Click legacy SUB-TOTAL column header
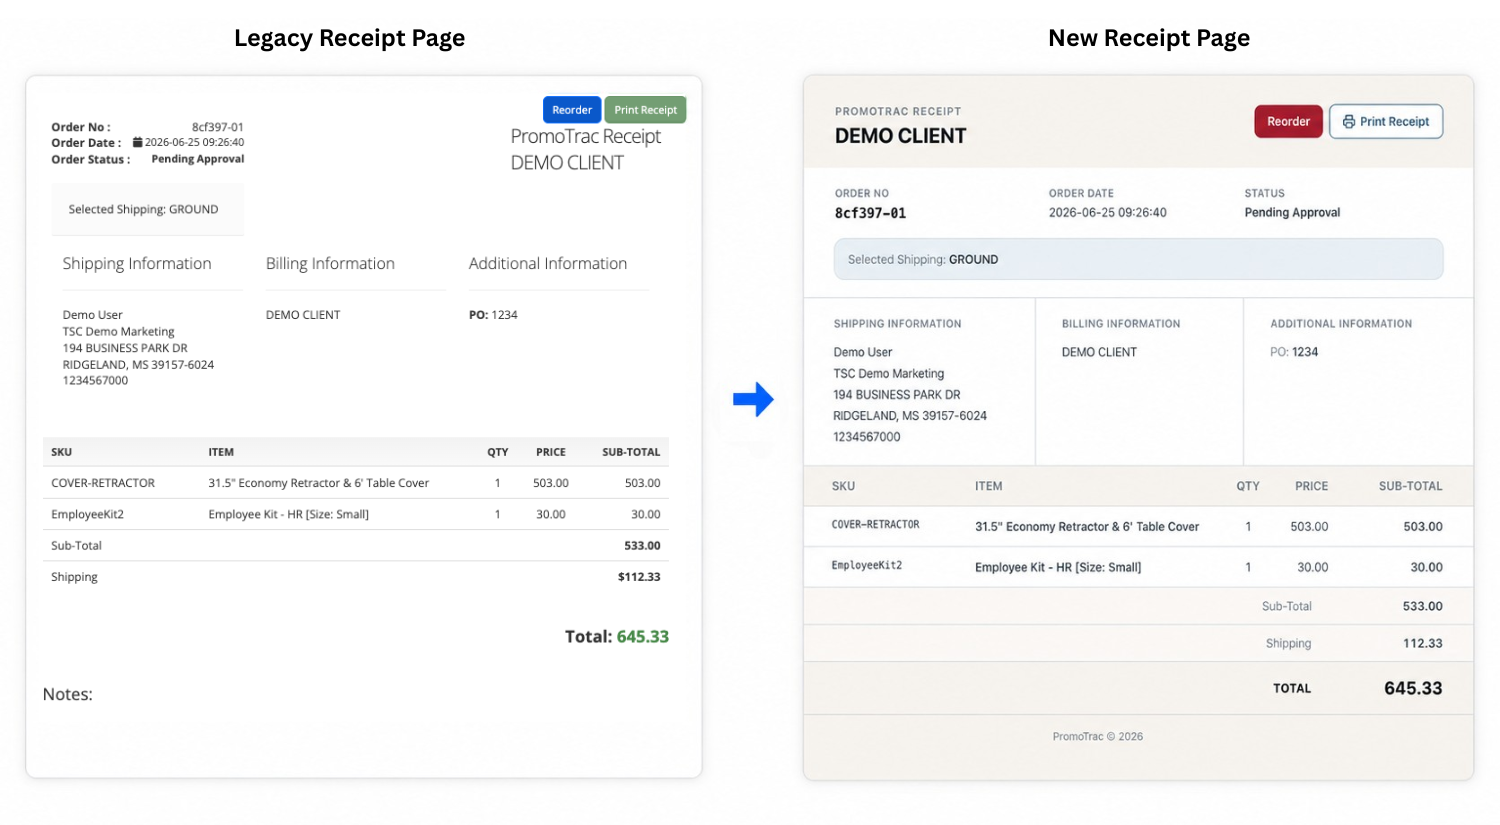Screen dimensions: 1500x825 pyautogui.click(x=631, y=452)
